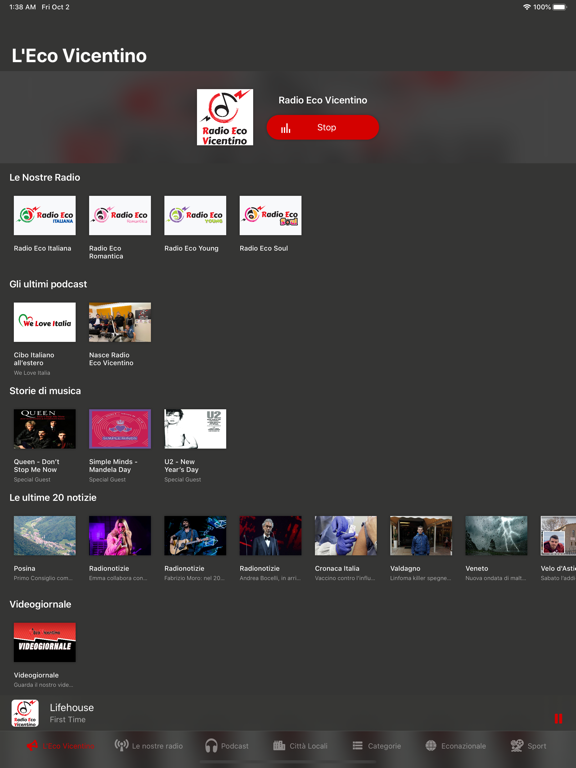This screenshot has height=768, width=576.
Task: Switch to the Sport tab
Action: point(528,746)
